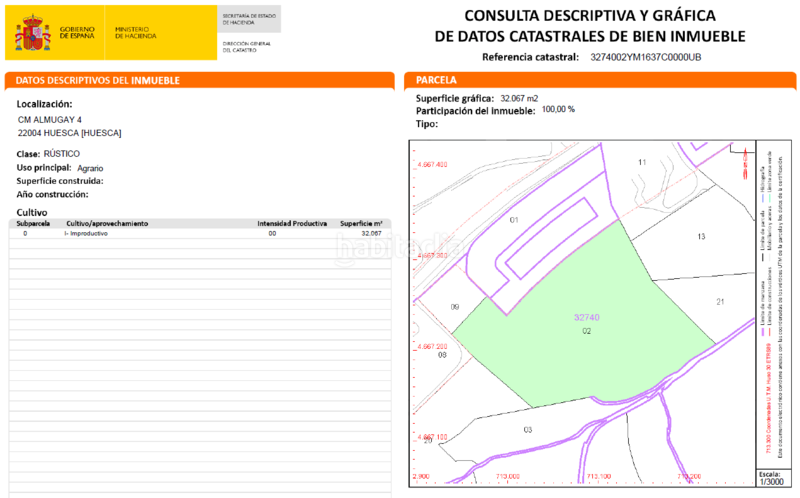Click the Gobierno de España logo text
The width and height of the screenshot is (800, 498).
[x=77, y=32]
